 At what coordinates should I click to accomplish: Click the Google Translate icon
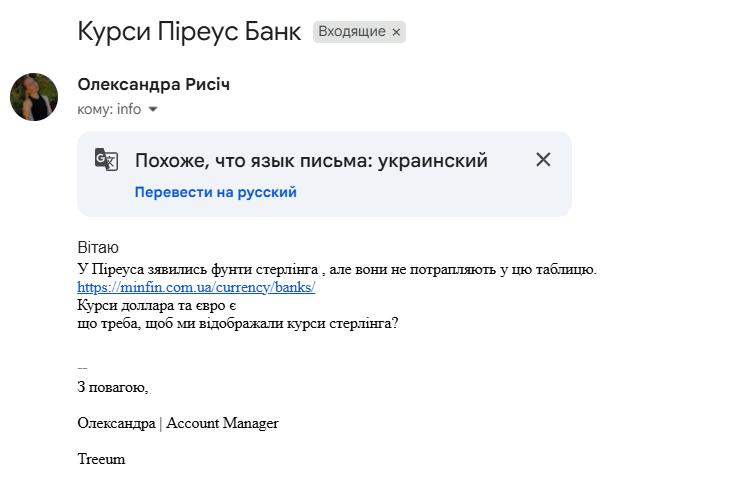pos(106,160)
